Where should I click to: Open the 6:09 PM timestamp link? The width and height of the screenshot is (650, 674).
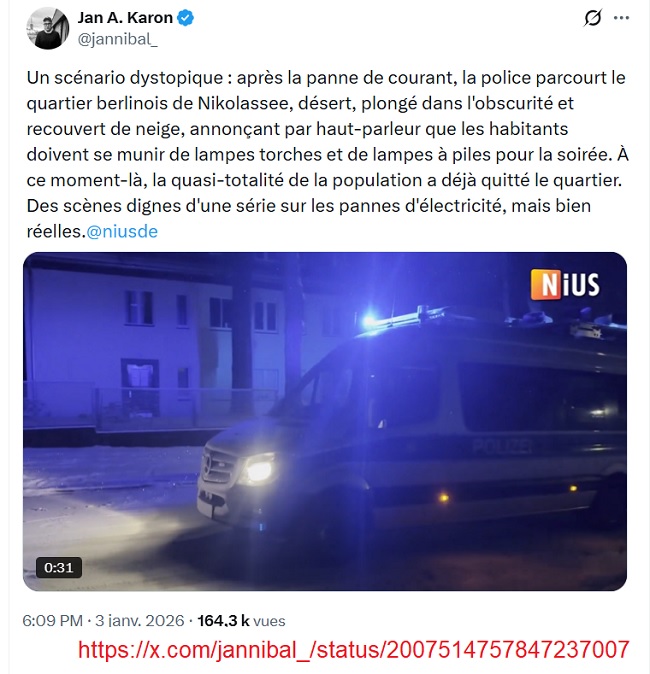coord(52,621)
